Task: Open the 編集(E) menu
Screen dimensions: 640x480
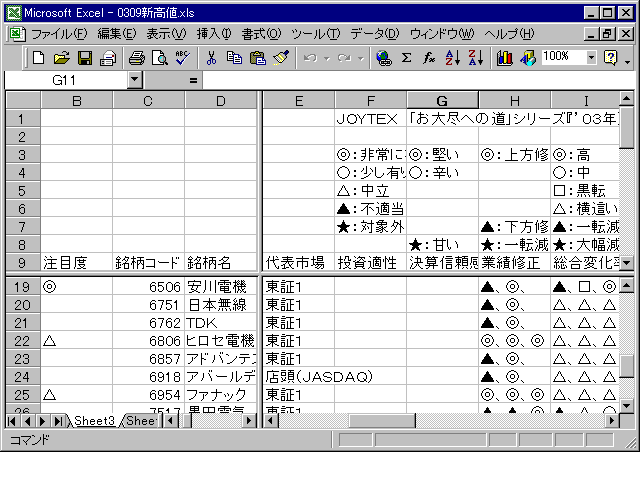Action: 117,33
